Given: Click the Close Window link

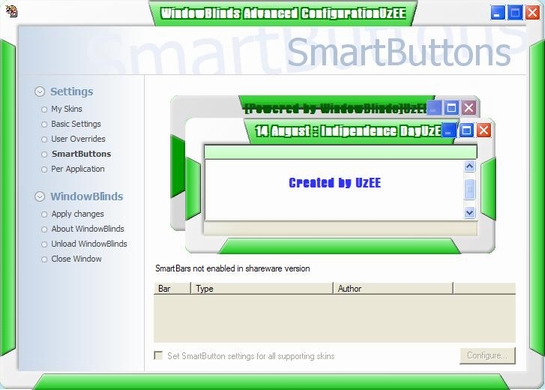Looking at the screenshot, I should pyautogui.click(x=76, y=259).
